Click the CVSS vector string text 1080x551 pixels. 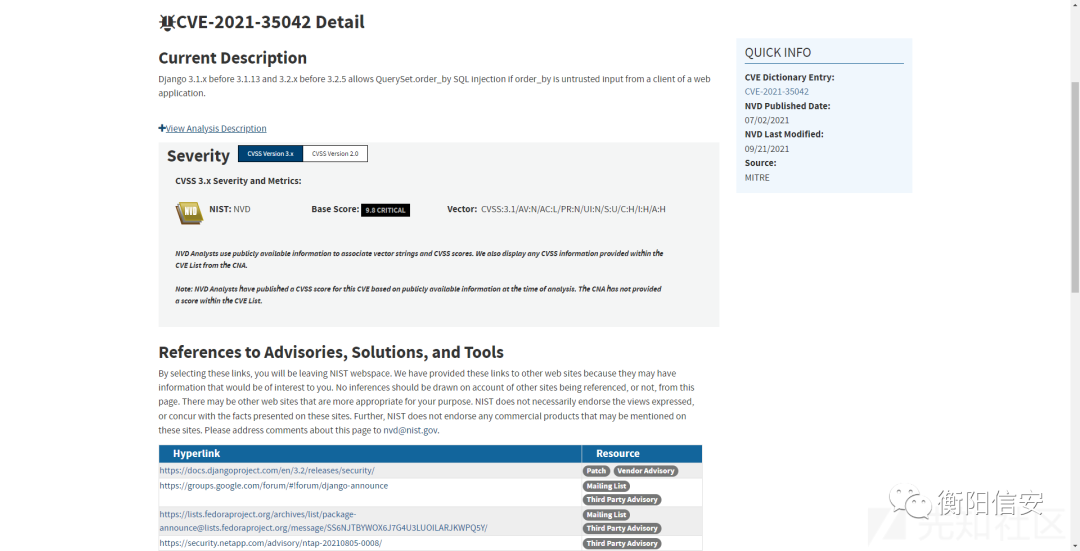coord(573,209)
